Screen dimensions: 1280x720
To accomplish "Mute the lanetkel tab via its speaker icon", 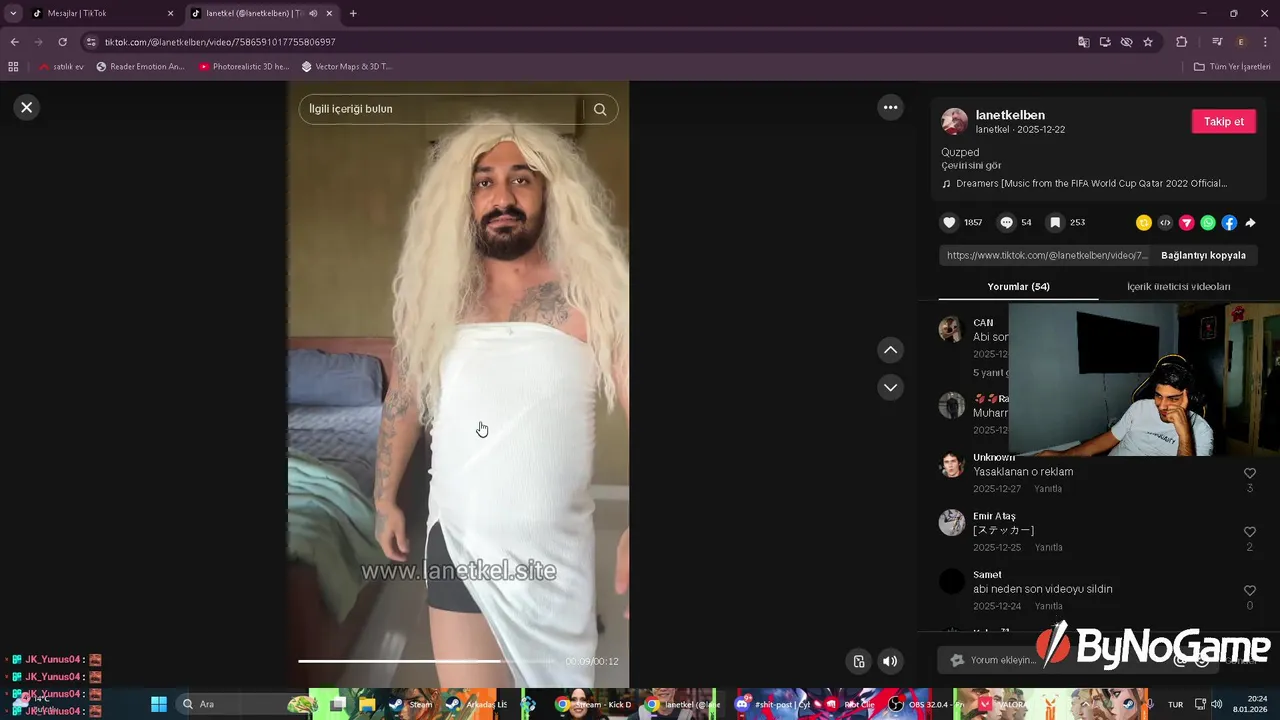I will tap(313, 13).
